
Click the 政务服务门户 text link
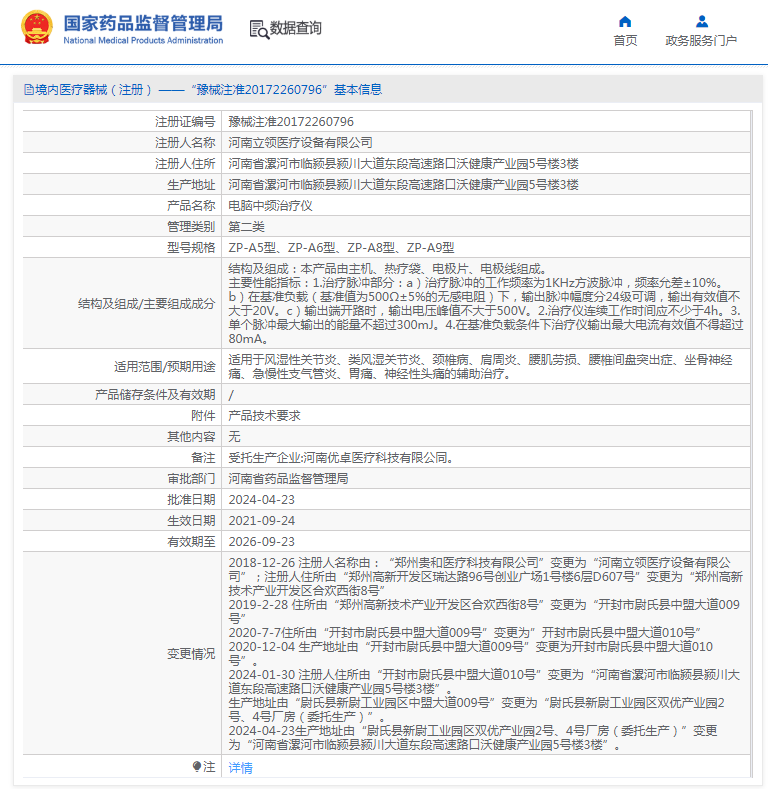click(701, 40)
